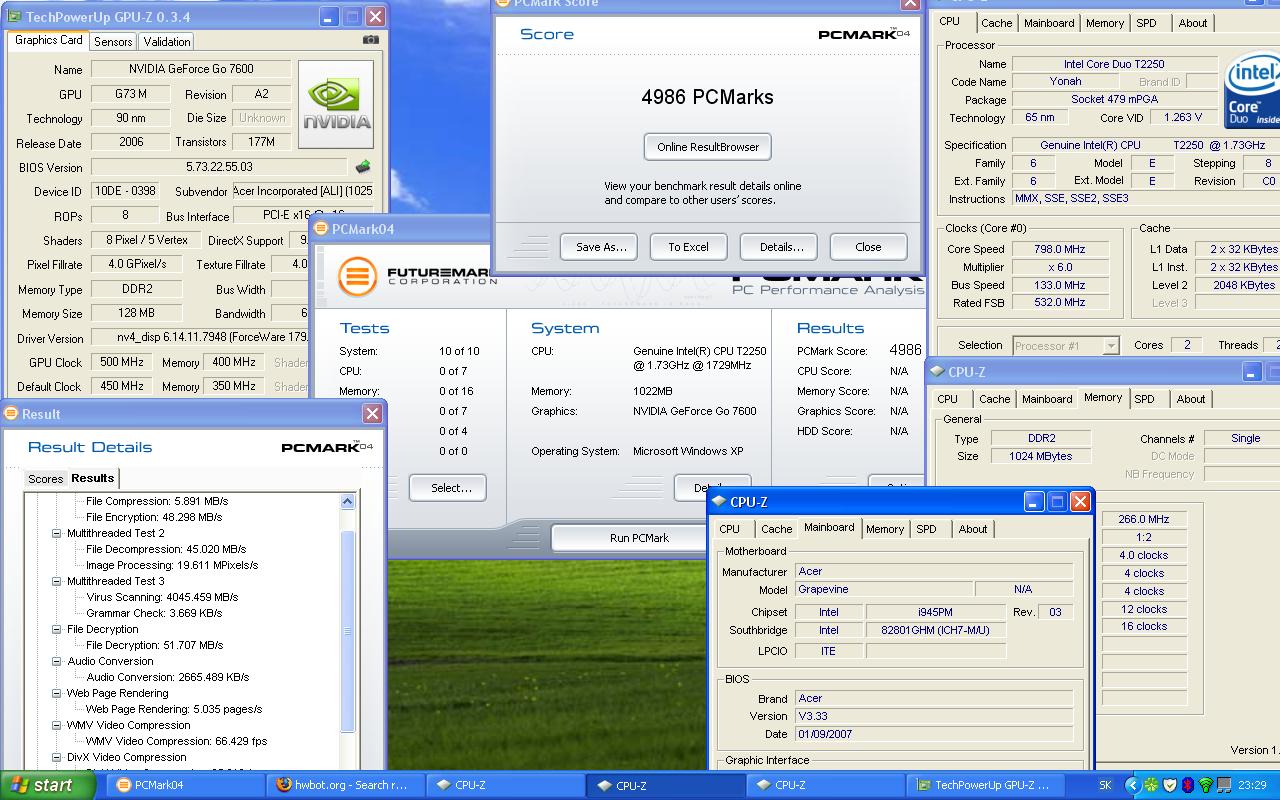Viewport: 1280px width, 800px height.
Task: Click the title icon of the Memory CPU-Z window
Action: pyautogui.click(x=937, y=372)
